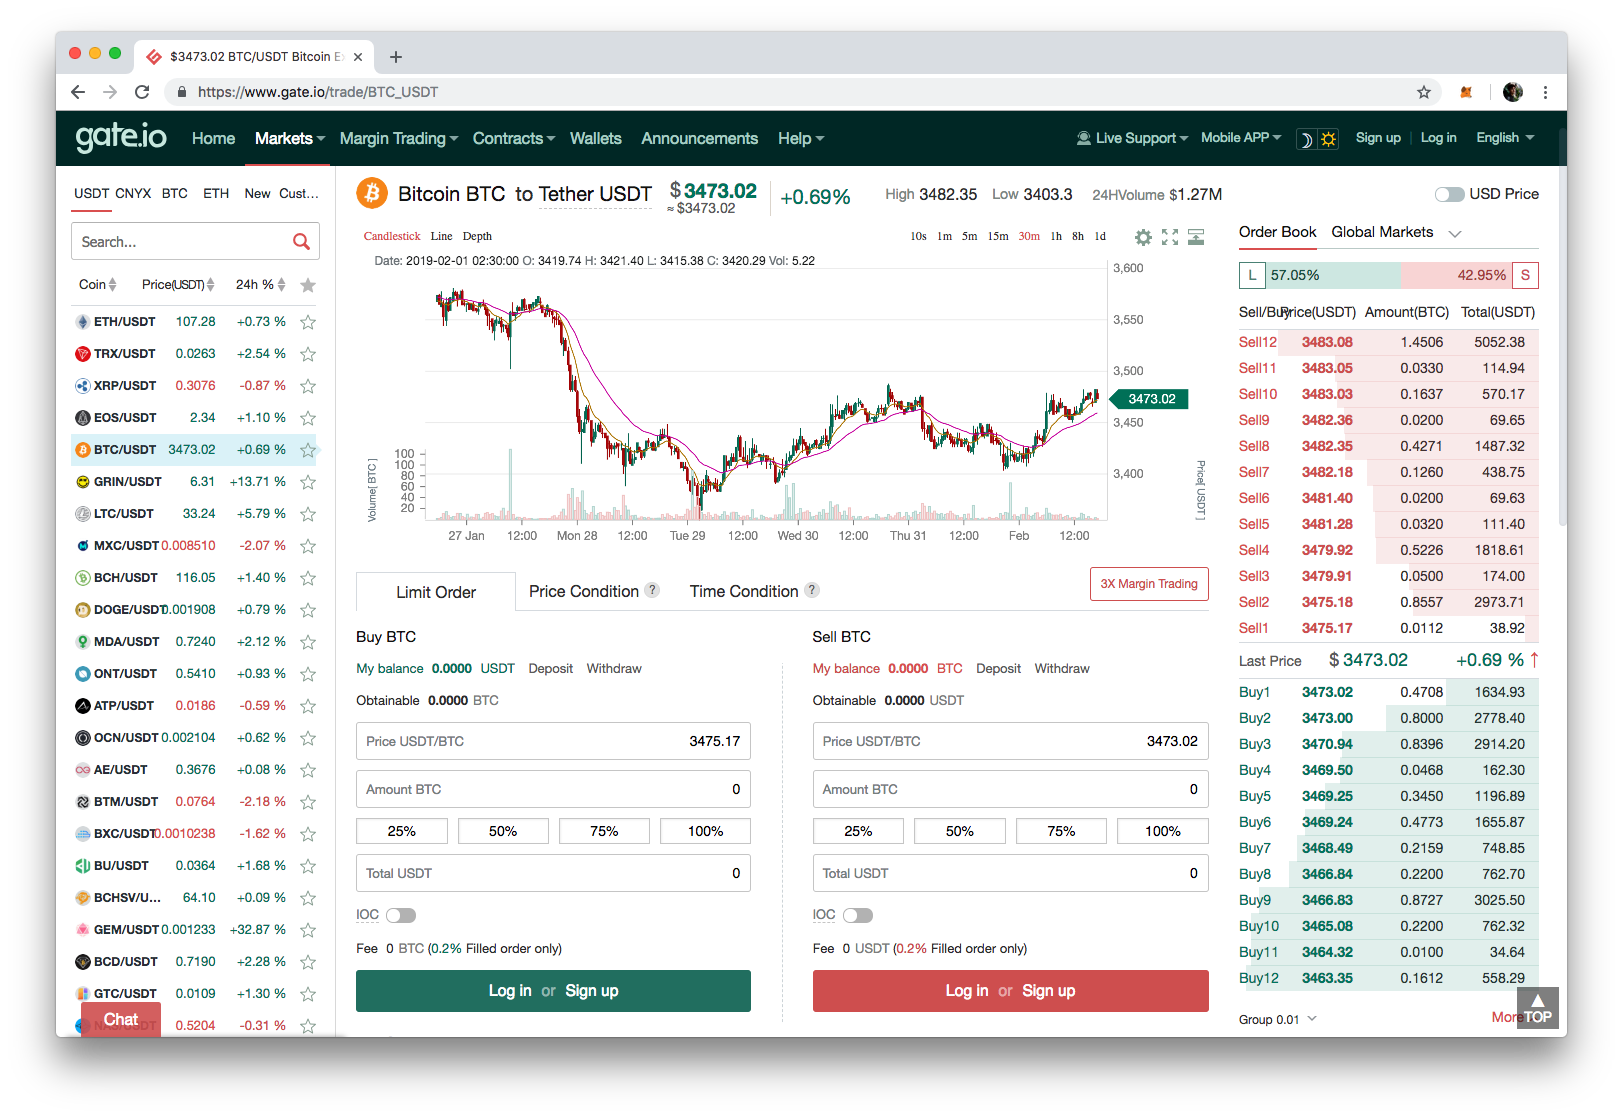1623x1117 pixels.
Task: Click Sign up in top navigation
Action: pyautogui.click(x=1377, y=138)
